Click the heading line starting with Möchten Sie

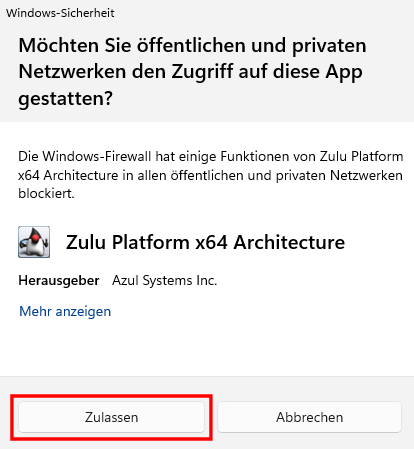192,45
